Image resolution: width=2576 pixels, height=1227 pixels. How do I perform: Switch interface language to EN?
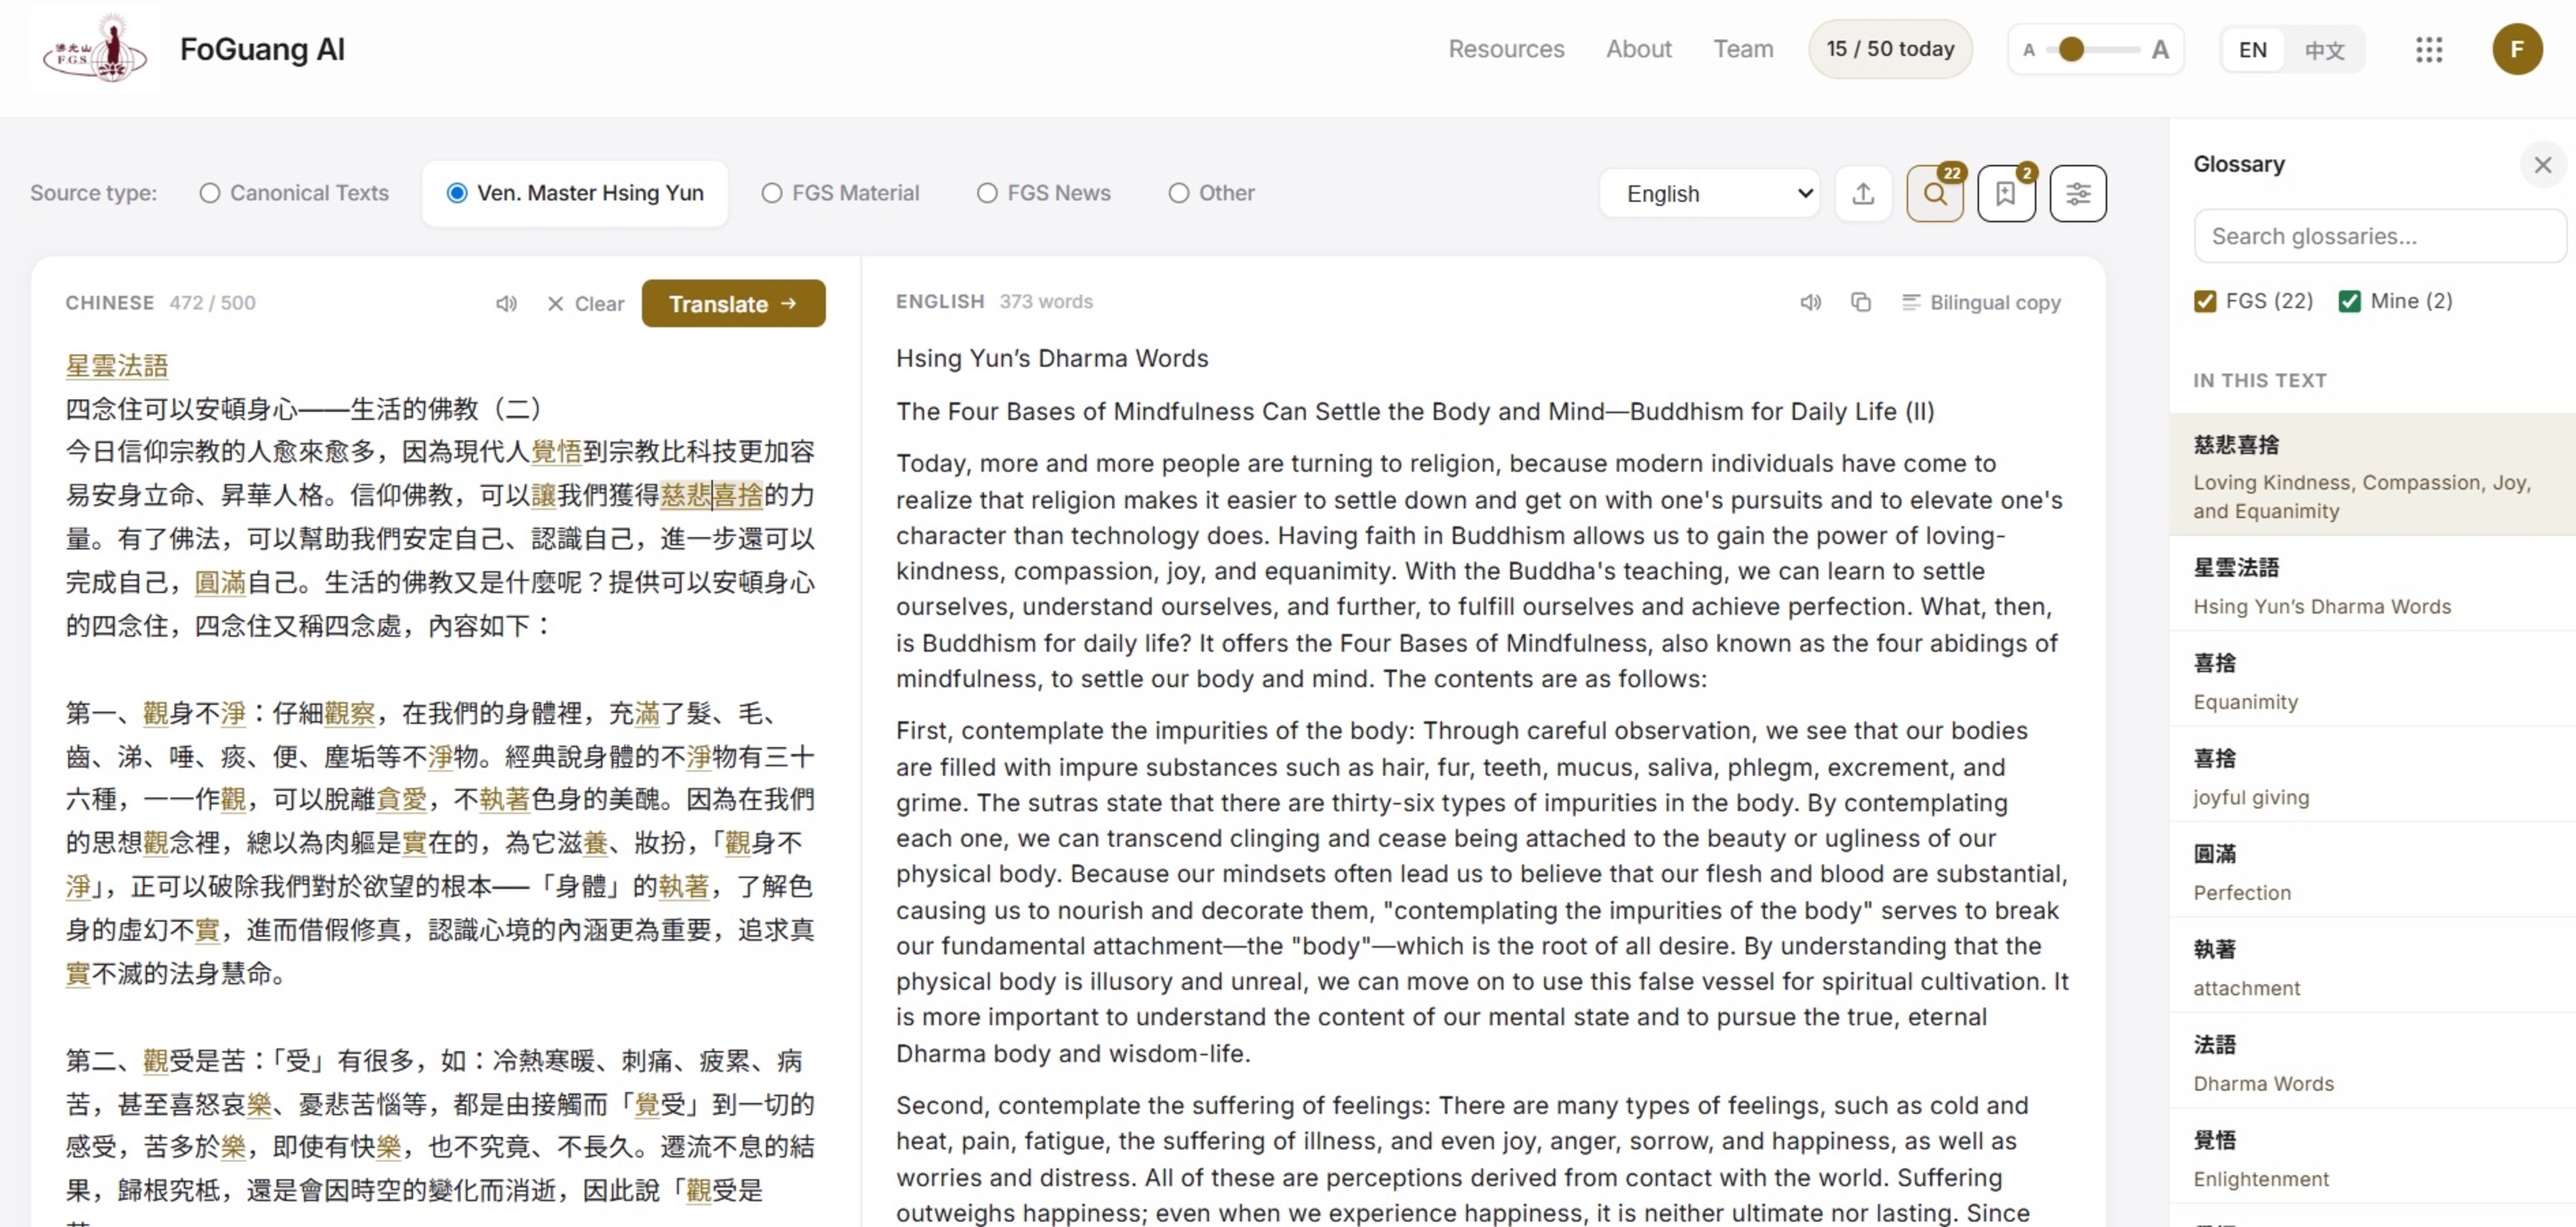2252,49
